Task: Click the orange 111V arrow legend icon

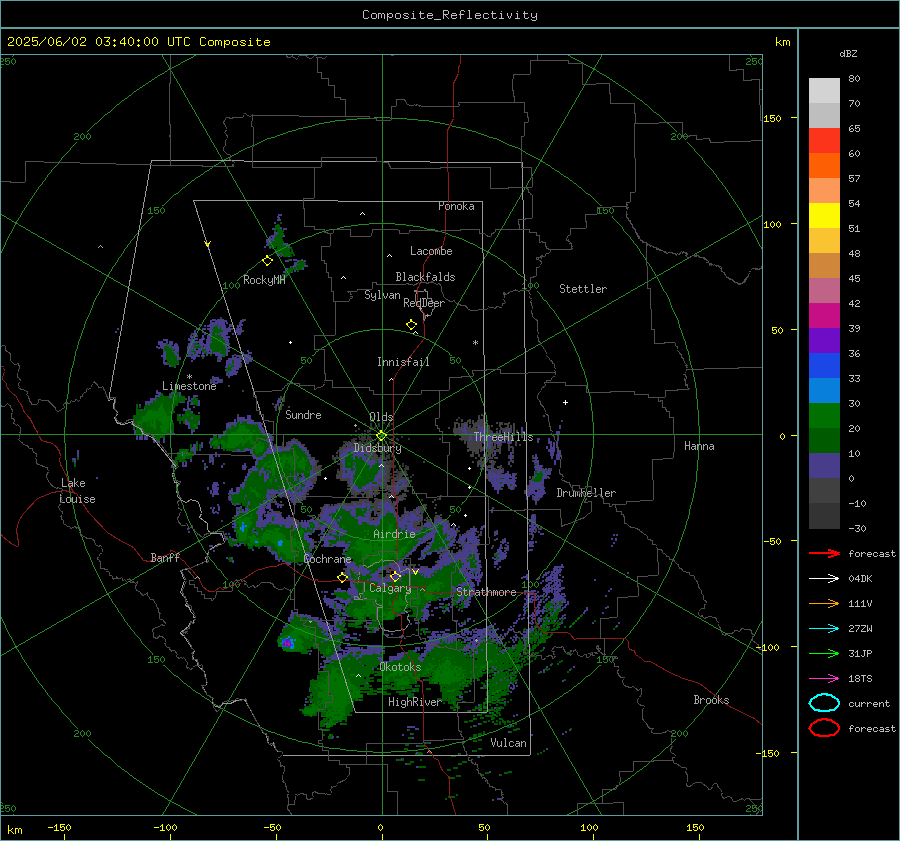Action: pyautogui.click(x=824, y=603)
